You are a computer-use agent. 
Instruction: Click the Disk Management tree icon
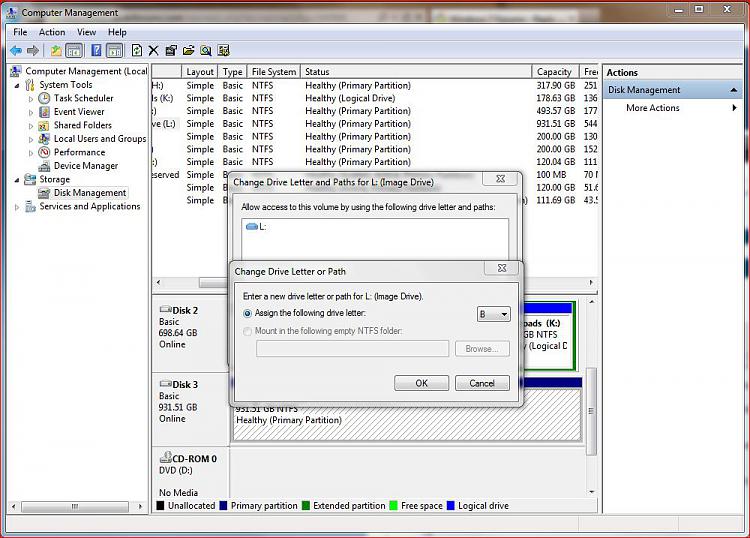point(44,193)
